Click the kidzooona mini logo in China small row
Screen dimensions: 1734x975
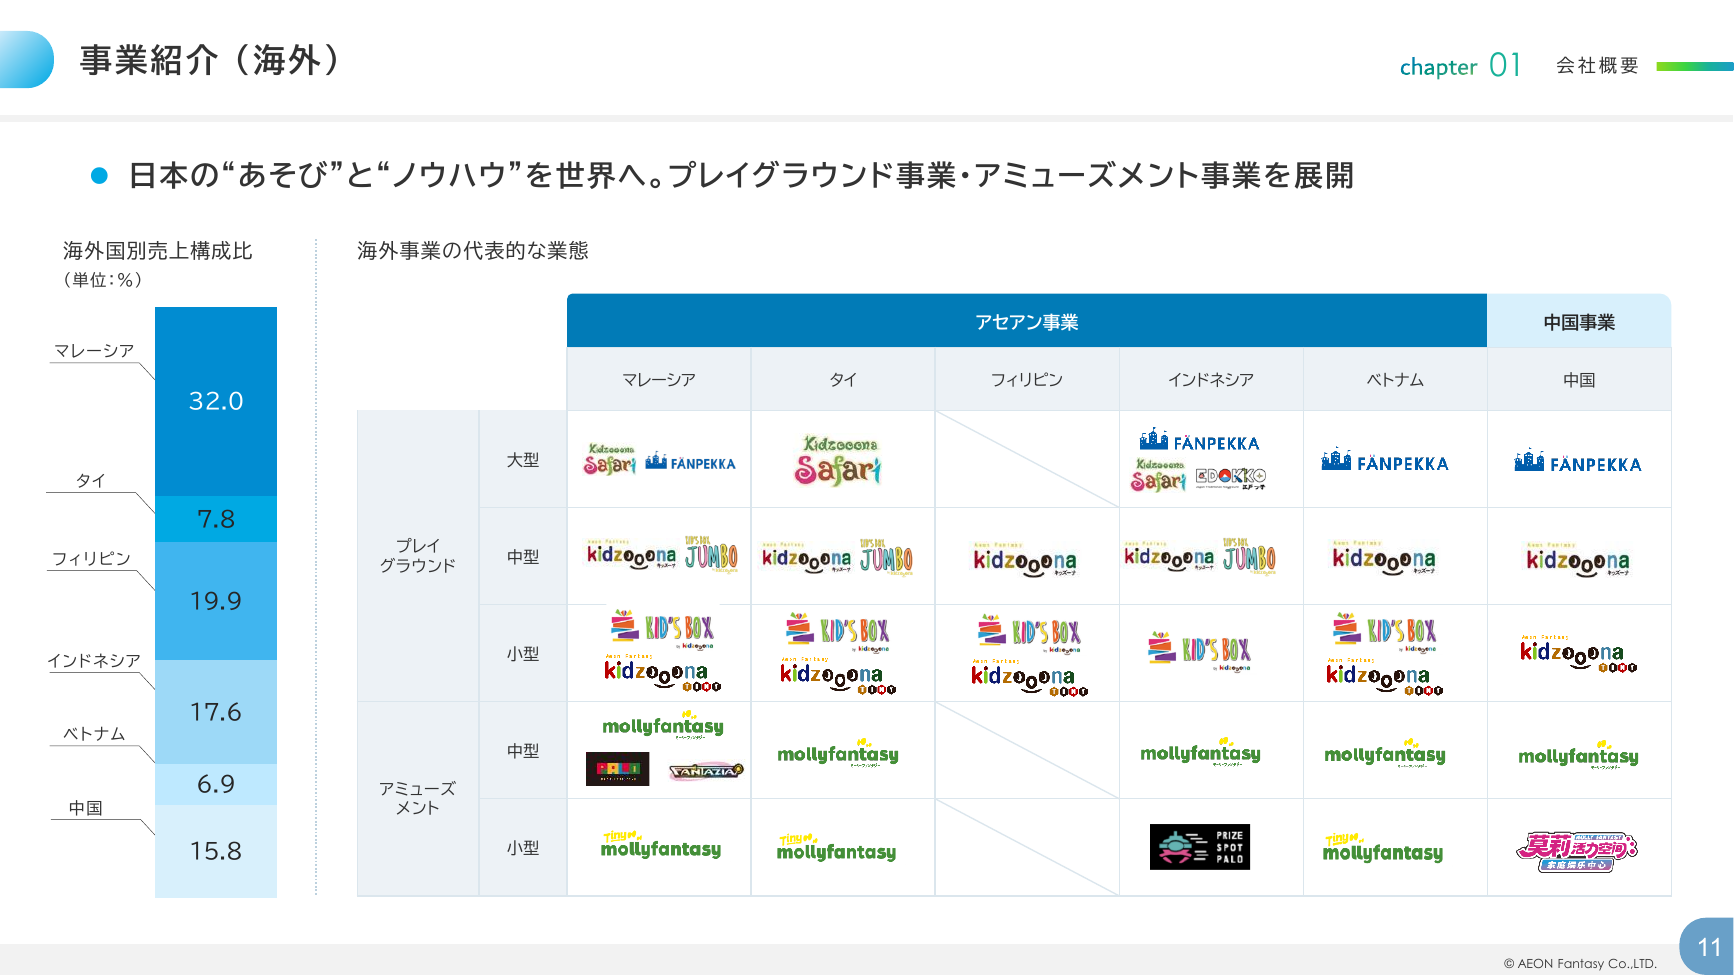(x=1578, y=653)
